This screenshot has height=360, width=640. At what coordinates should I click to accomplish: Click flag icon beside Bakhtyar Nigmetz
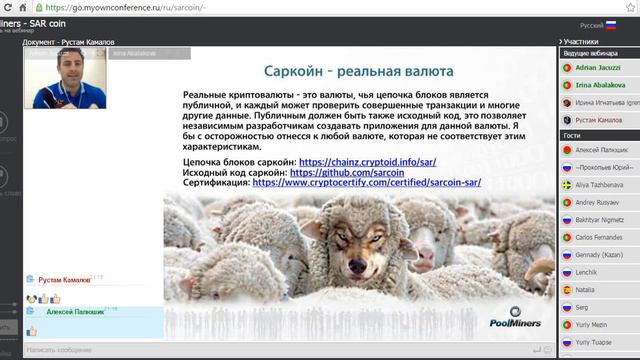pos(567,220)
